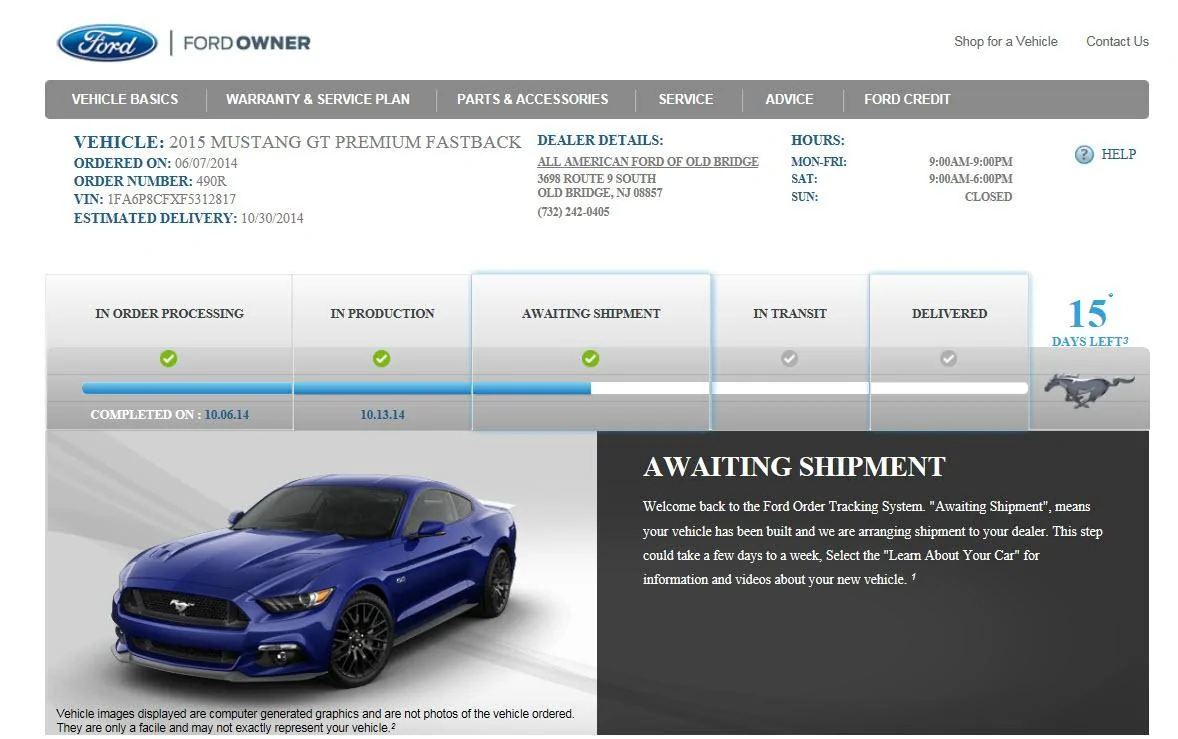The image size is (1178, 739).
Task: Click the gray checkmark under Delivered
Action: click(x=949, y=359)
